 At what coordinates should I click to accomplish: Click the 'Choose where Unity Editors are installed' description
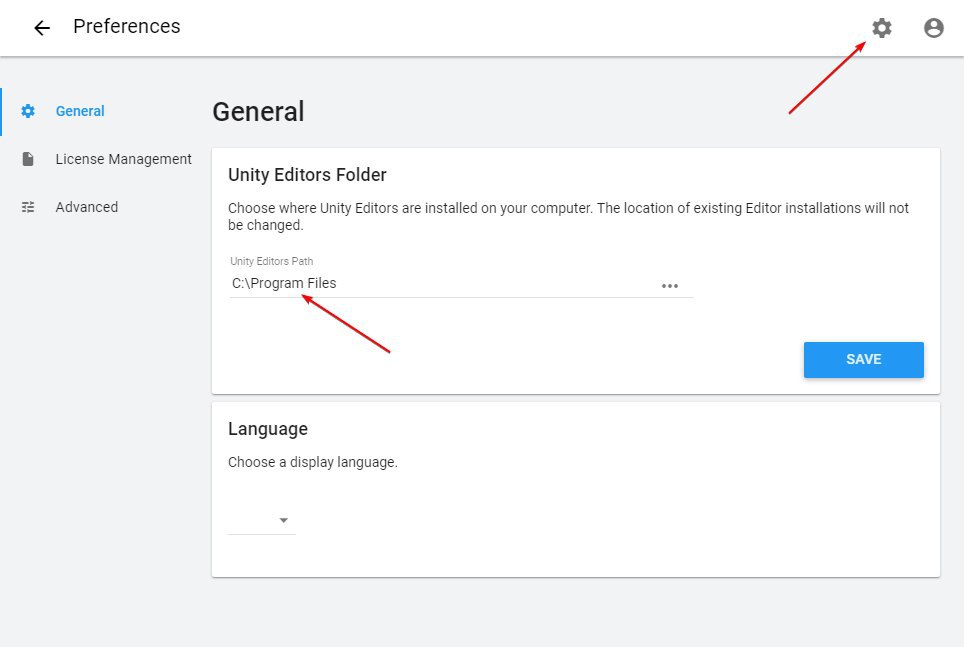click(568, 216)
